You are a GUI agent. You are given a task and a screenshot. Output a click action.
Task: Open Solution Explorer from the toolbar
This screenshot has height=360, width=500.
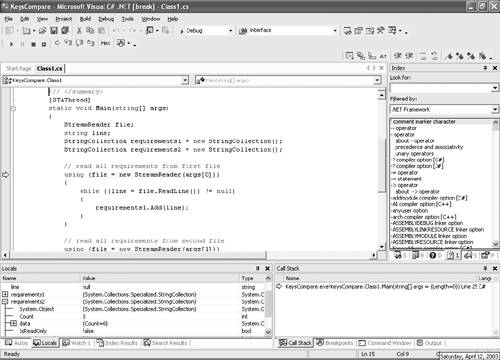pos(347,31)
